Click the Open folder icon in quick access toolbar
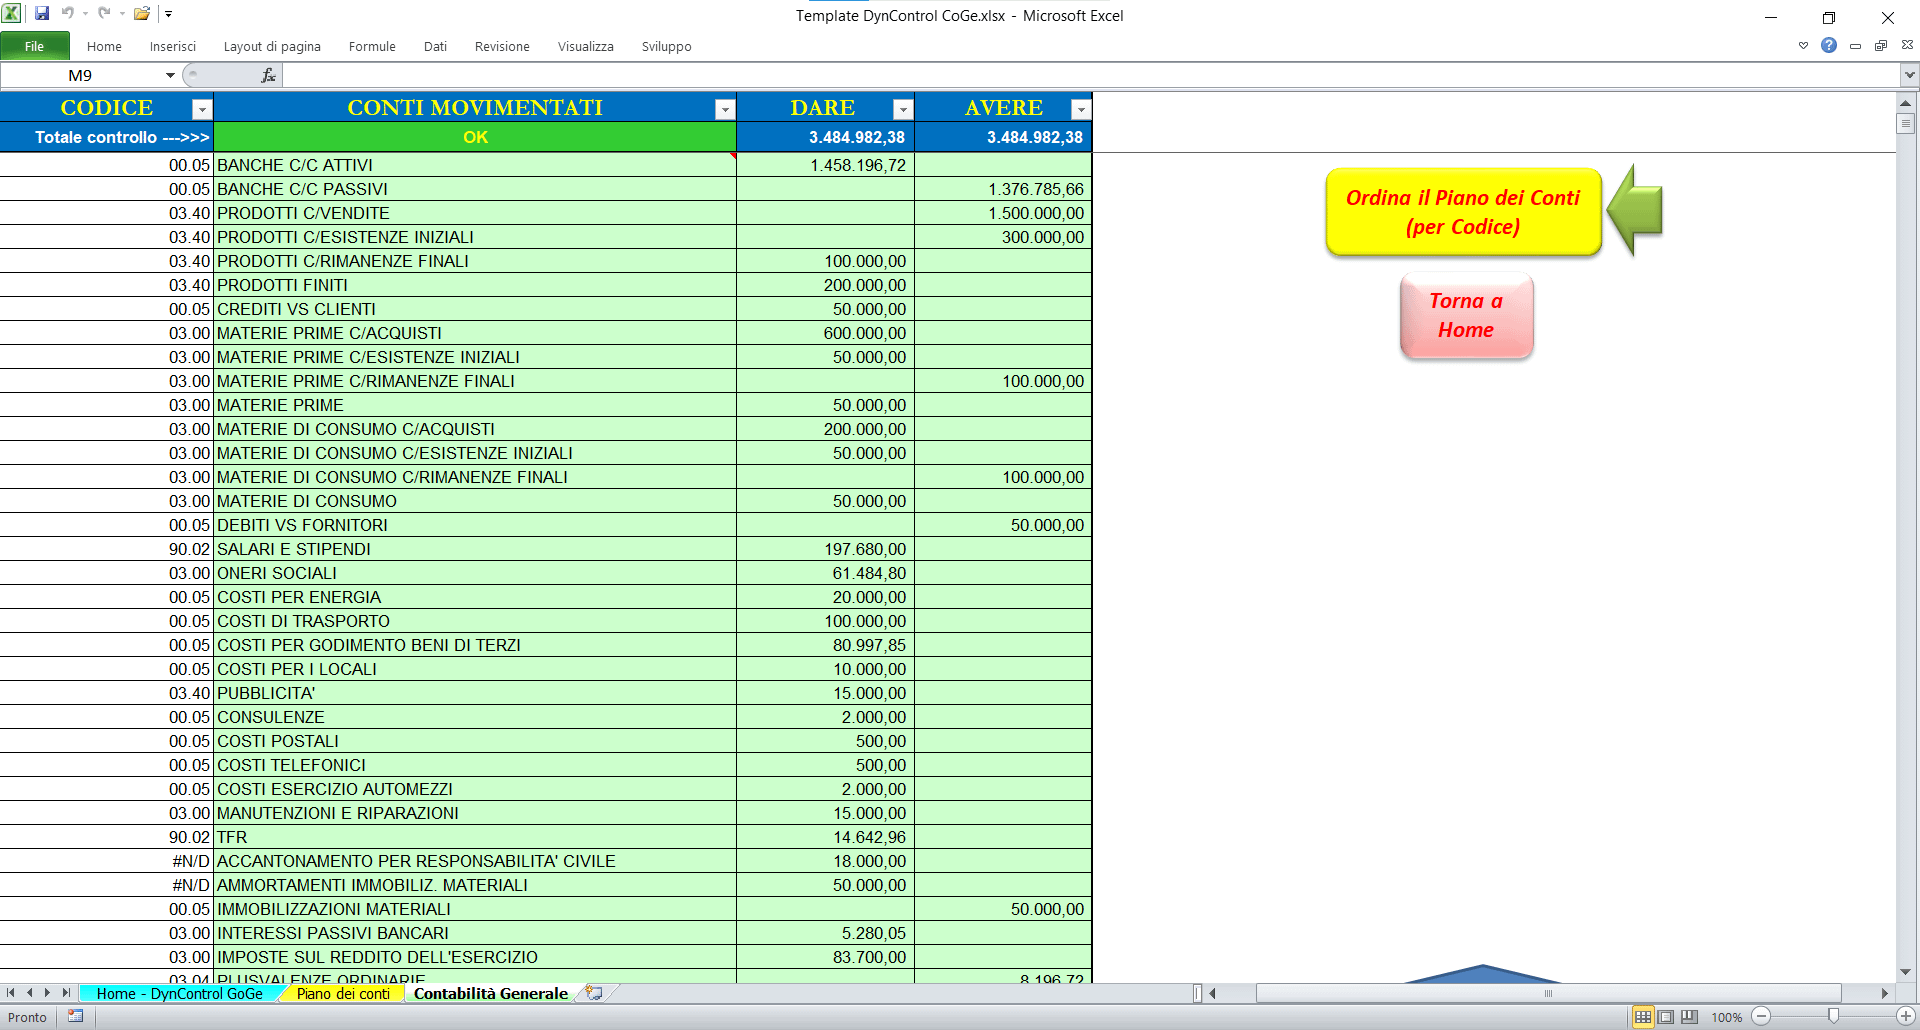 (x=142, y=13)
